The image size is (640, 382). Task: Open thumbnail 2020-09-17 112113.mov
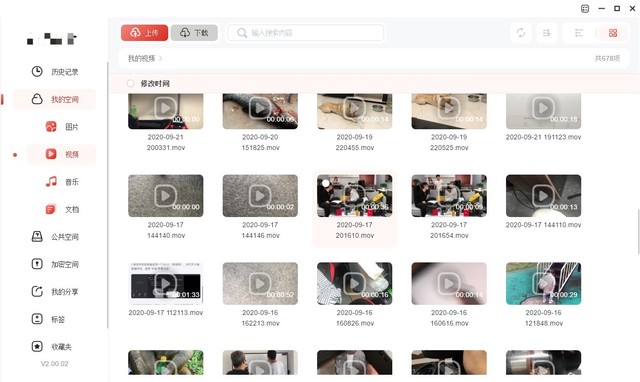pyautogui.click(x=166, y=283)
